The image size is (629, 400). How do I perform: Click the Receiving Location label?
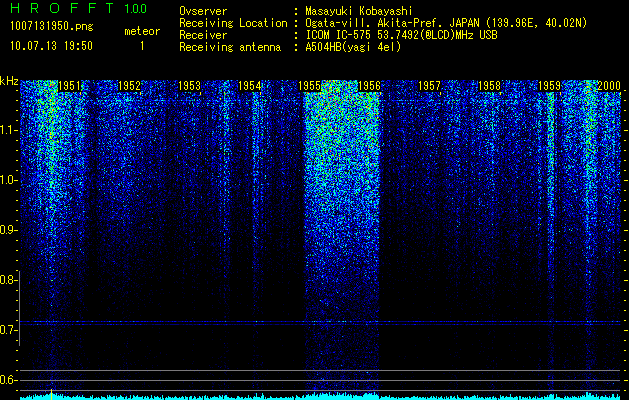click(x=233, y=23)
